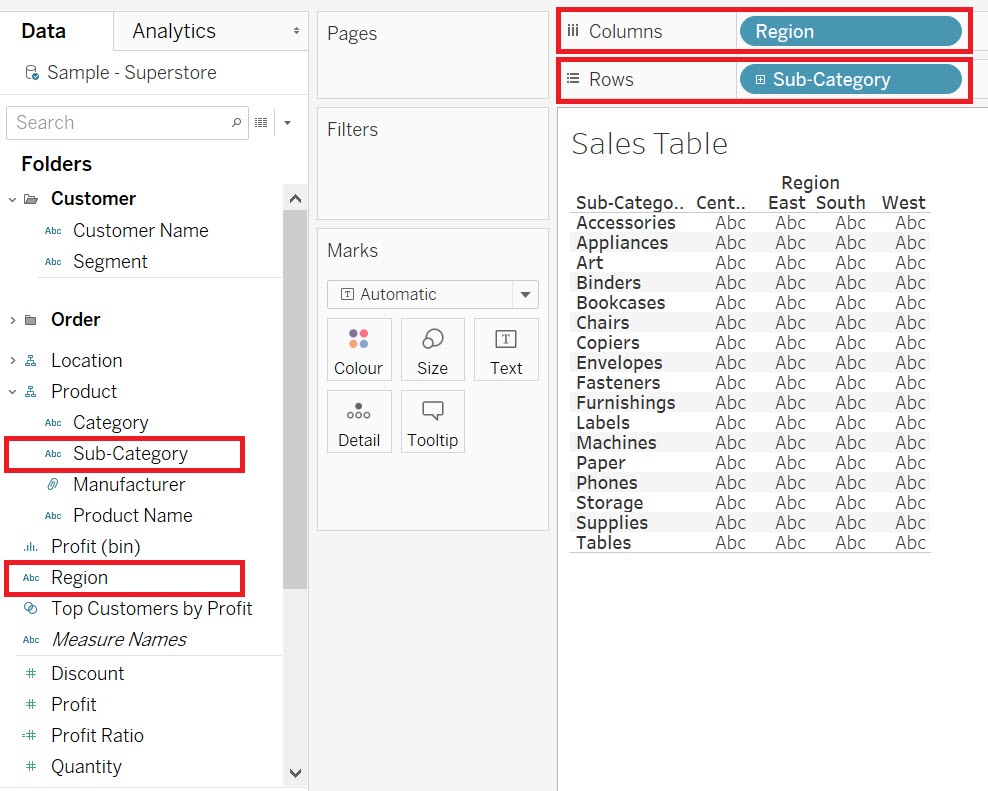Select the Discount measure
Viewport: 988px width, 791px height.
[x=88, y=673]
